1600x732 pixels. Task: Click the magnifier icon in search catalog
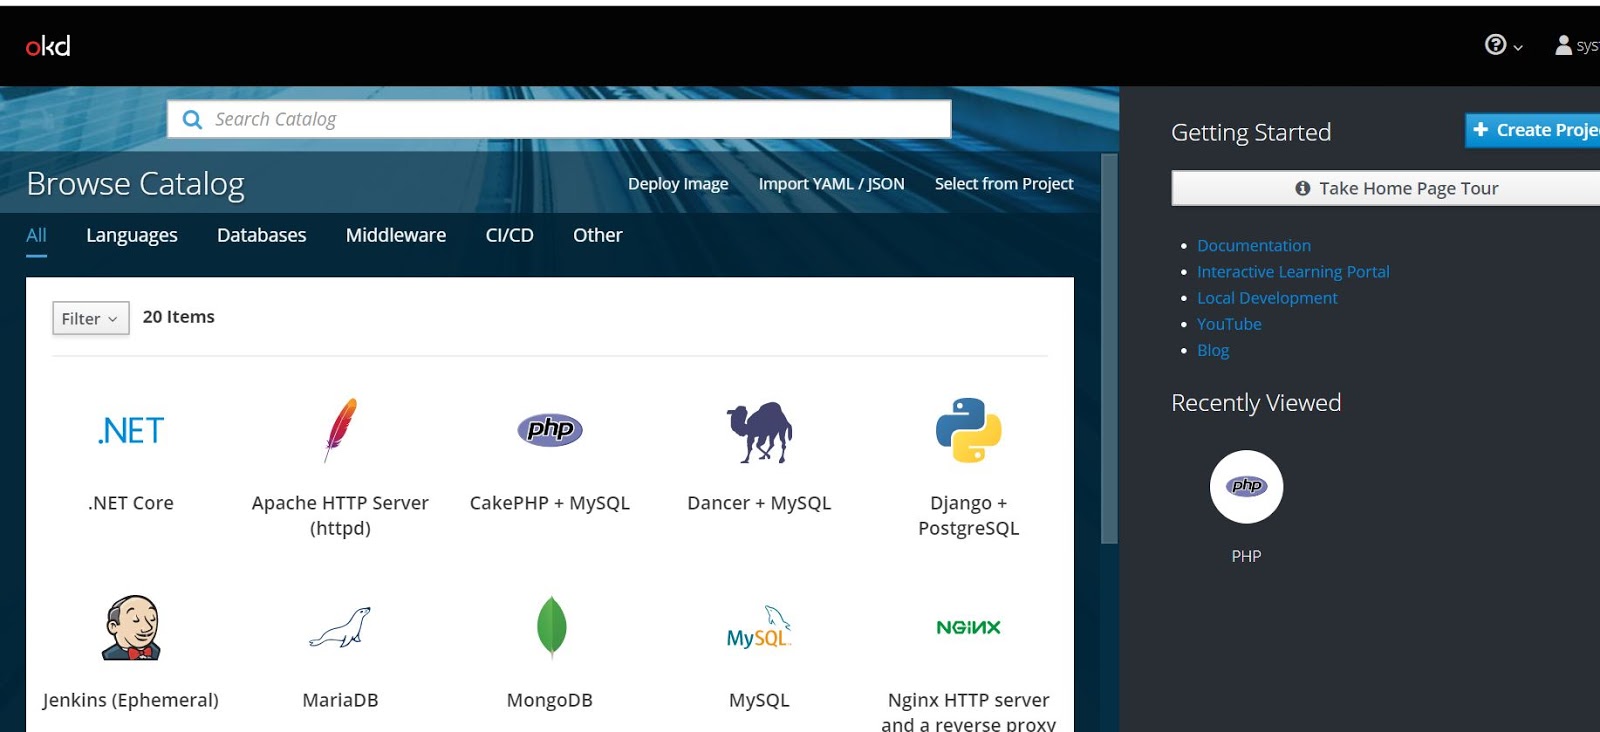pos(192,120)
